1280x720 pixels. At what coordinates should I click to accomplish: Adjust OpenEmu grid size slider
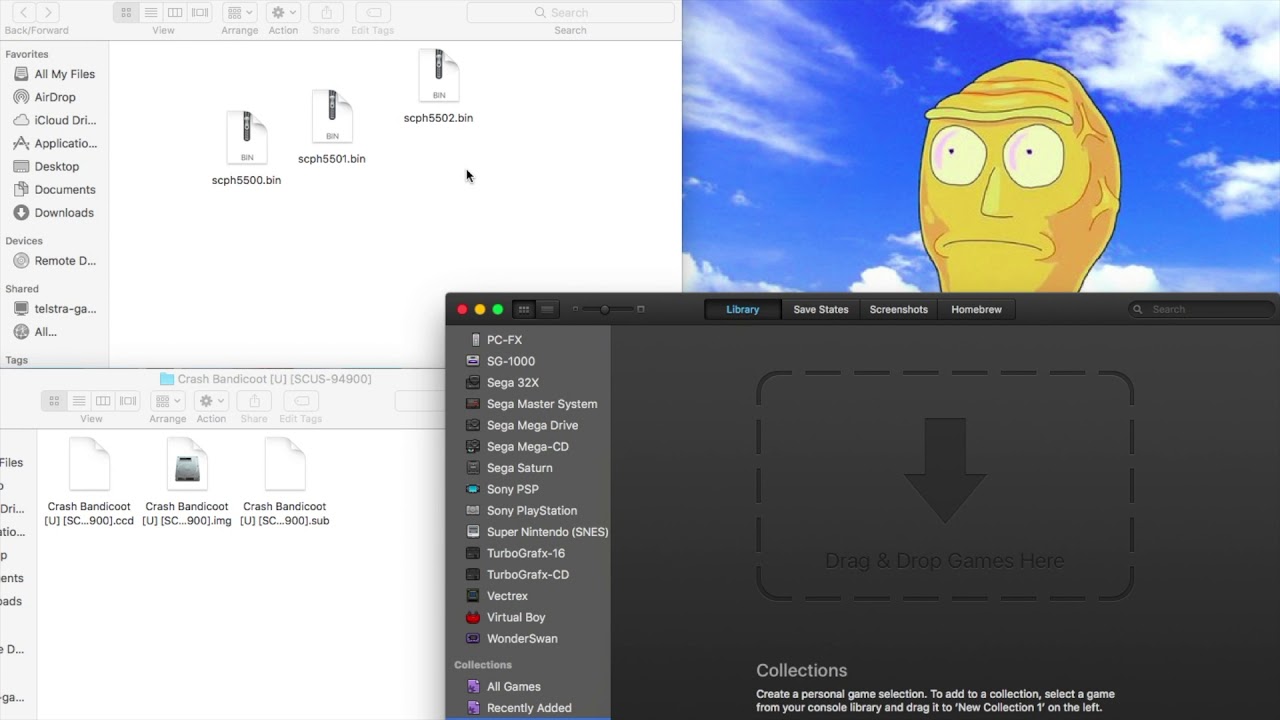(605, 309)
